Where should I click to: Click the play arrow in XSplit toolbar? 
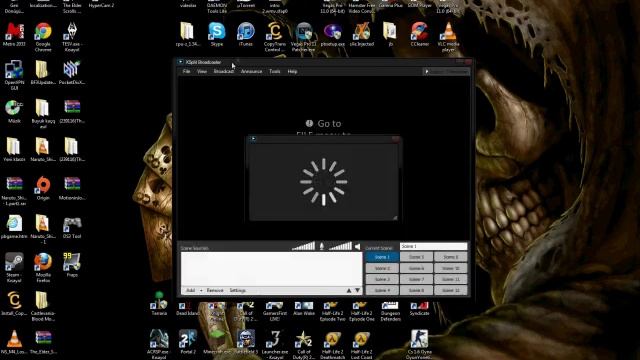pos(427,71)
